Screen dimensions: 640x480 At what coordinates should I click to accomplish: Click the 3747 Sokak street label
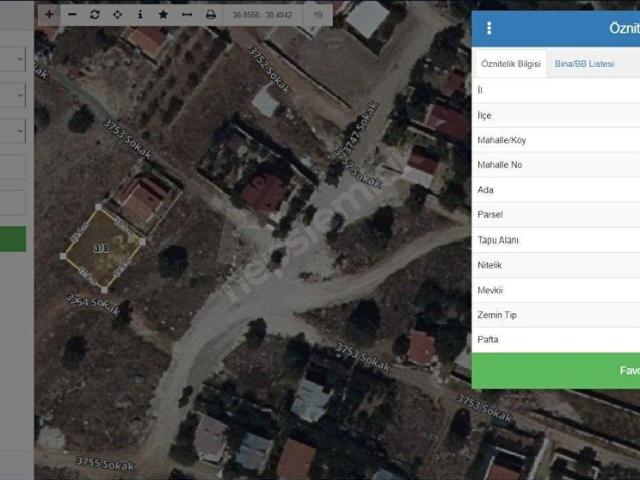point(357,130)
